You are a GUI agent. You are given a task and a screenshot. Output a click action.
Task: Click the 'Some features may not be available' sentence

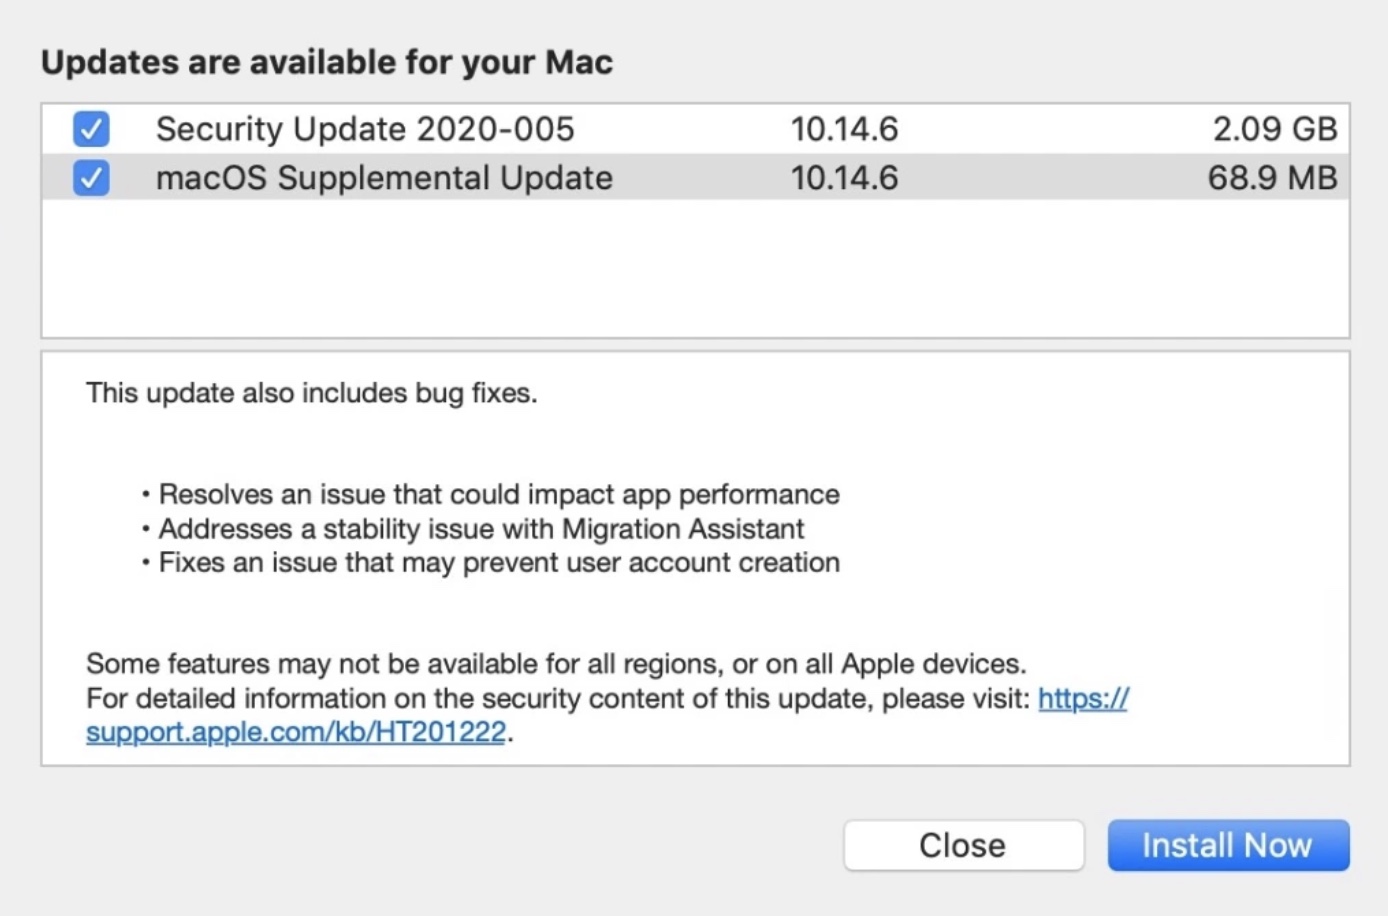click(x=556, y=664)
